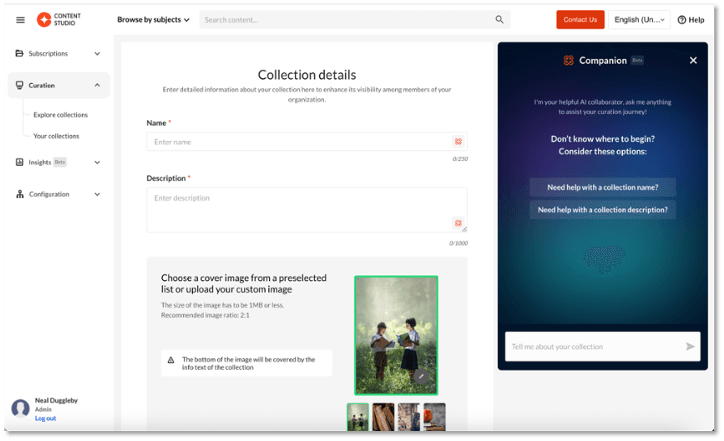Open the Browse by subjects dropdown

[153, 20]
